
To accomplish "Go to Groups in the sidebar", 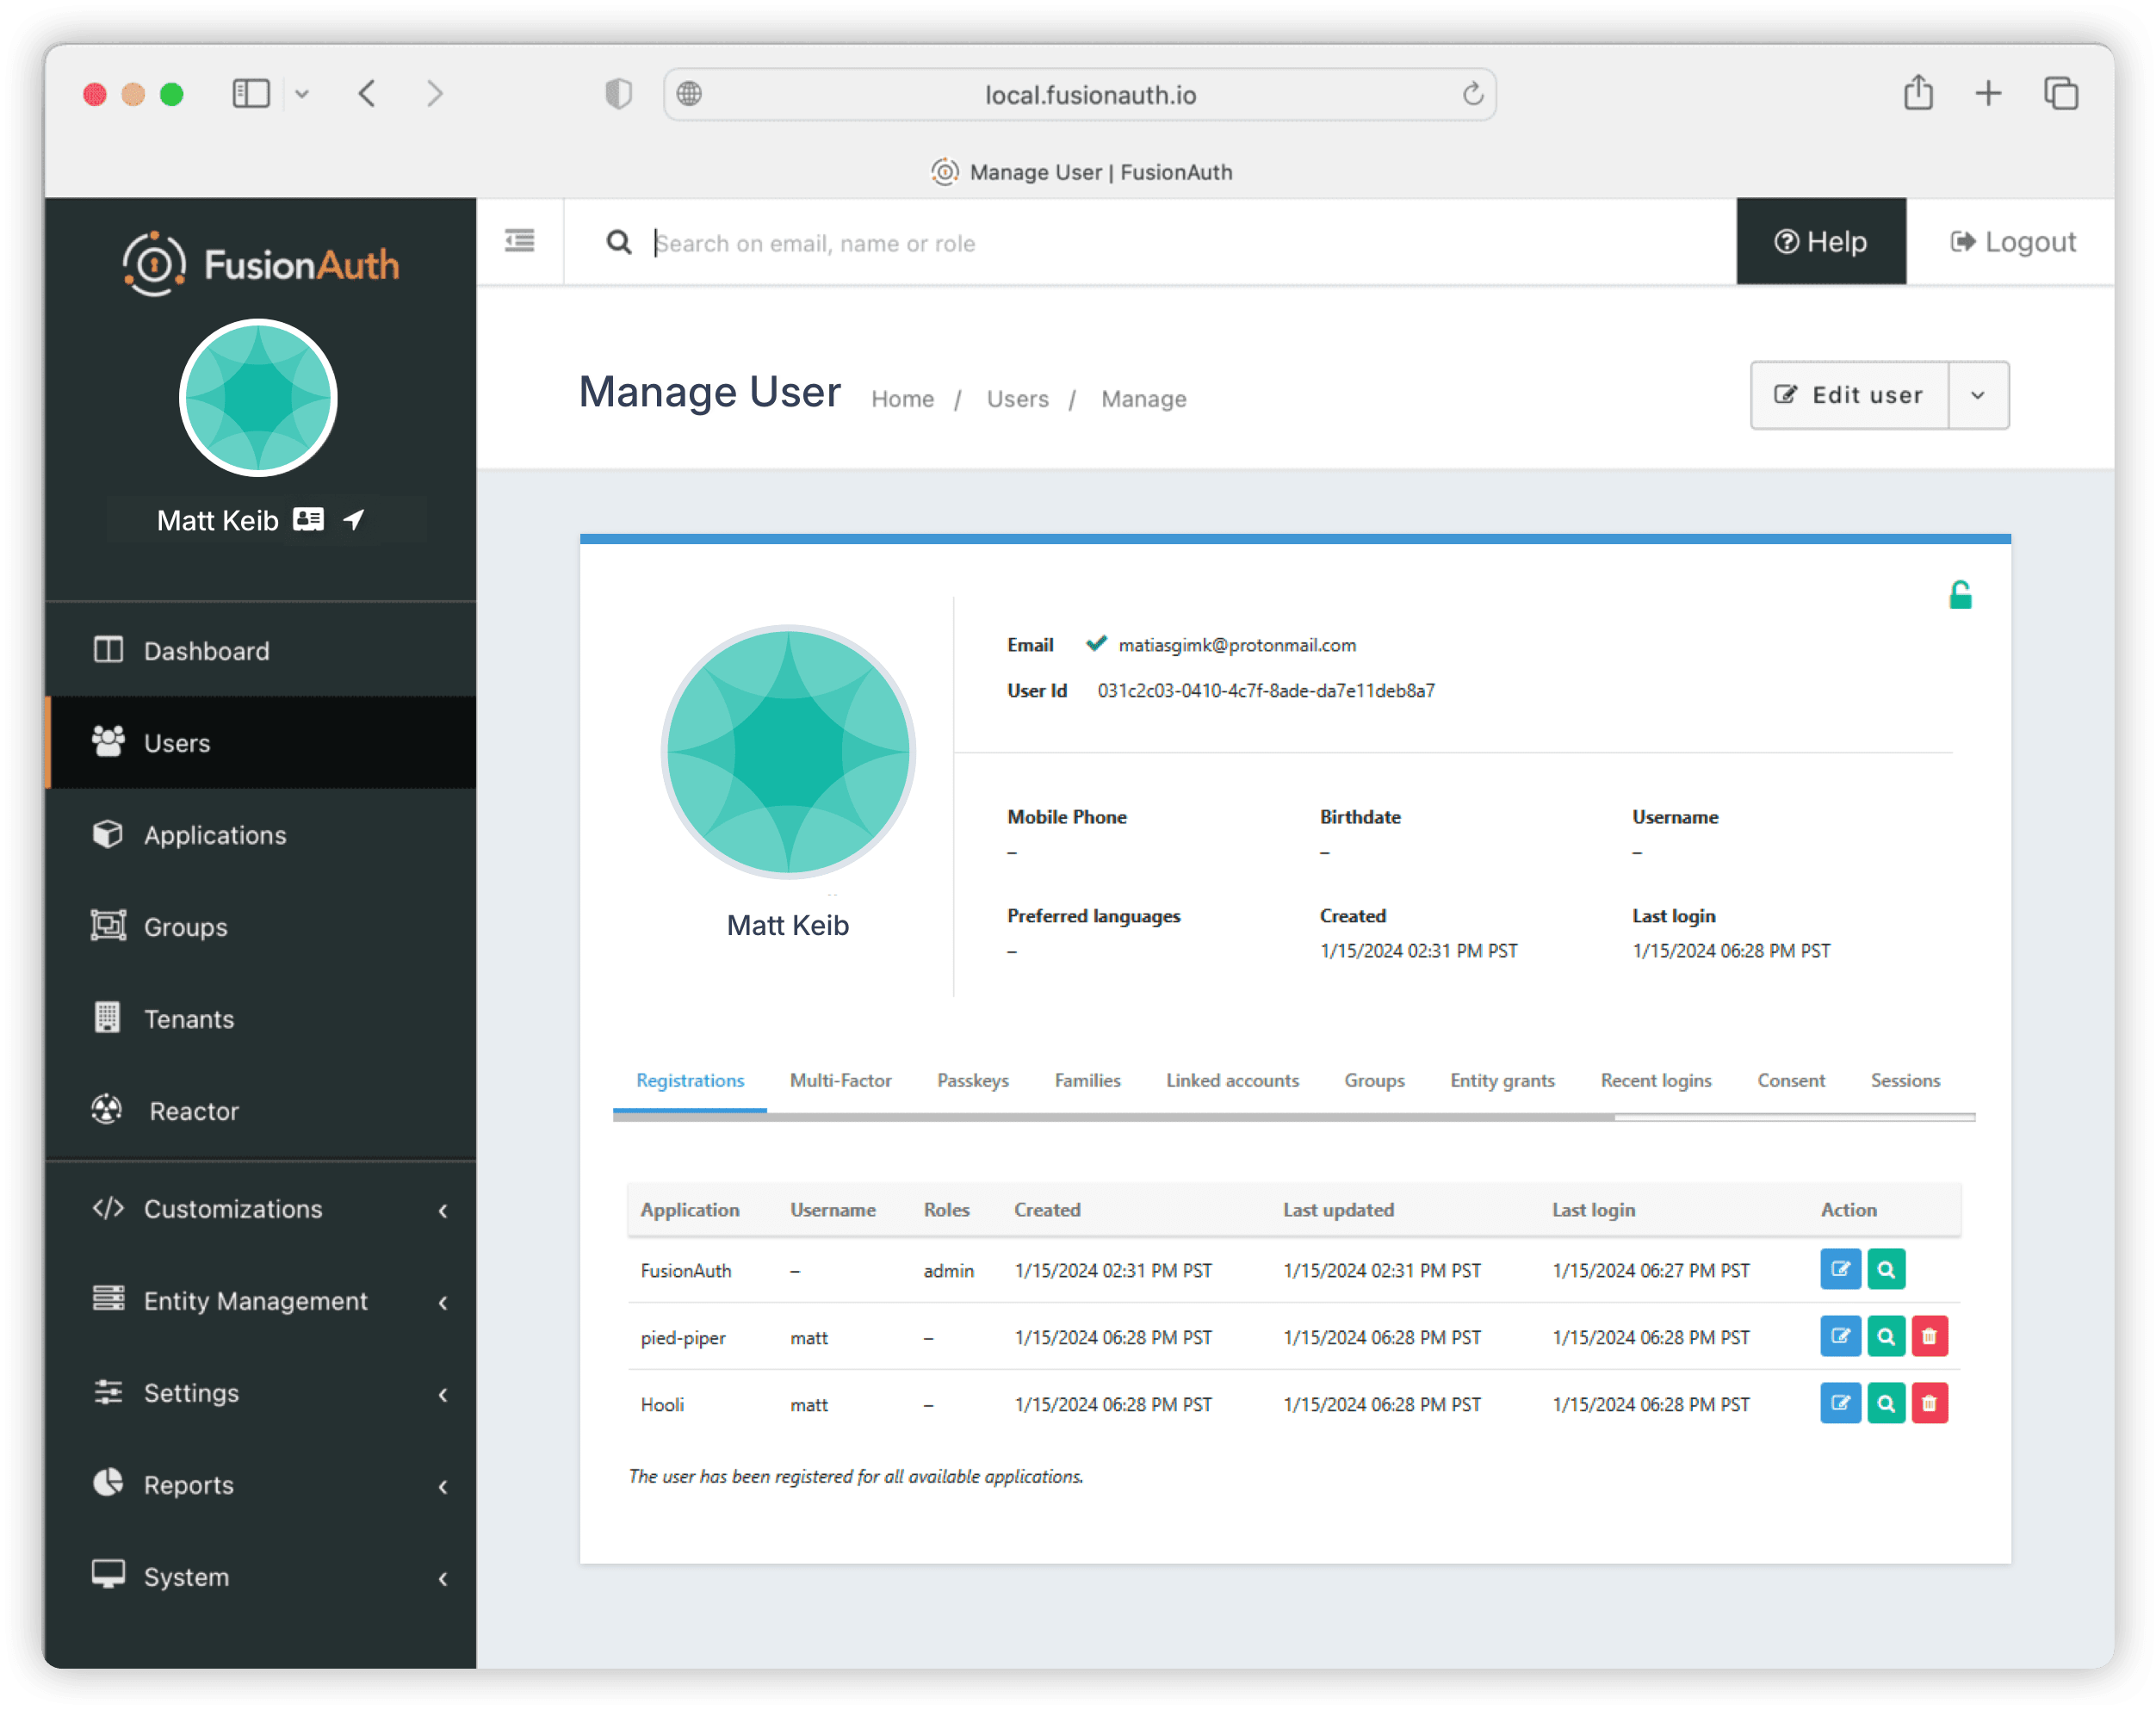I will pyautogui.click(x=260, y=927).
